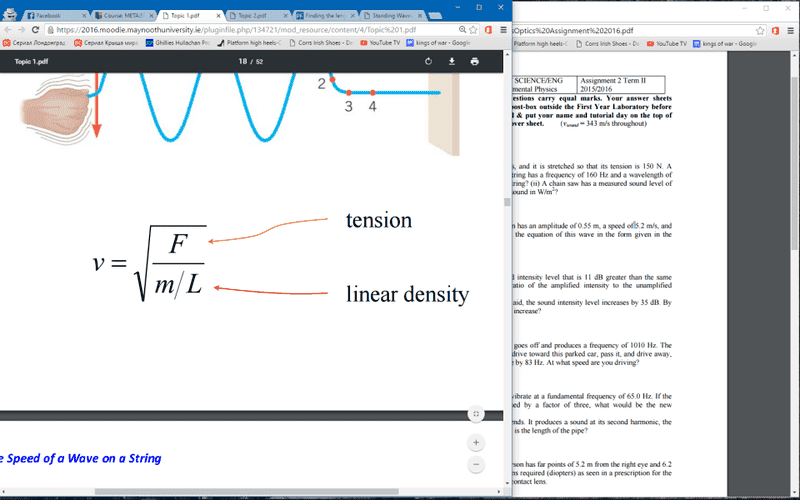Print Topic 1.pdf using the printer icon
Screen dimensions: 800x500
(x=474, y=61)
